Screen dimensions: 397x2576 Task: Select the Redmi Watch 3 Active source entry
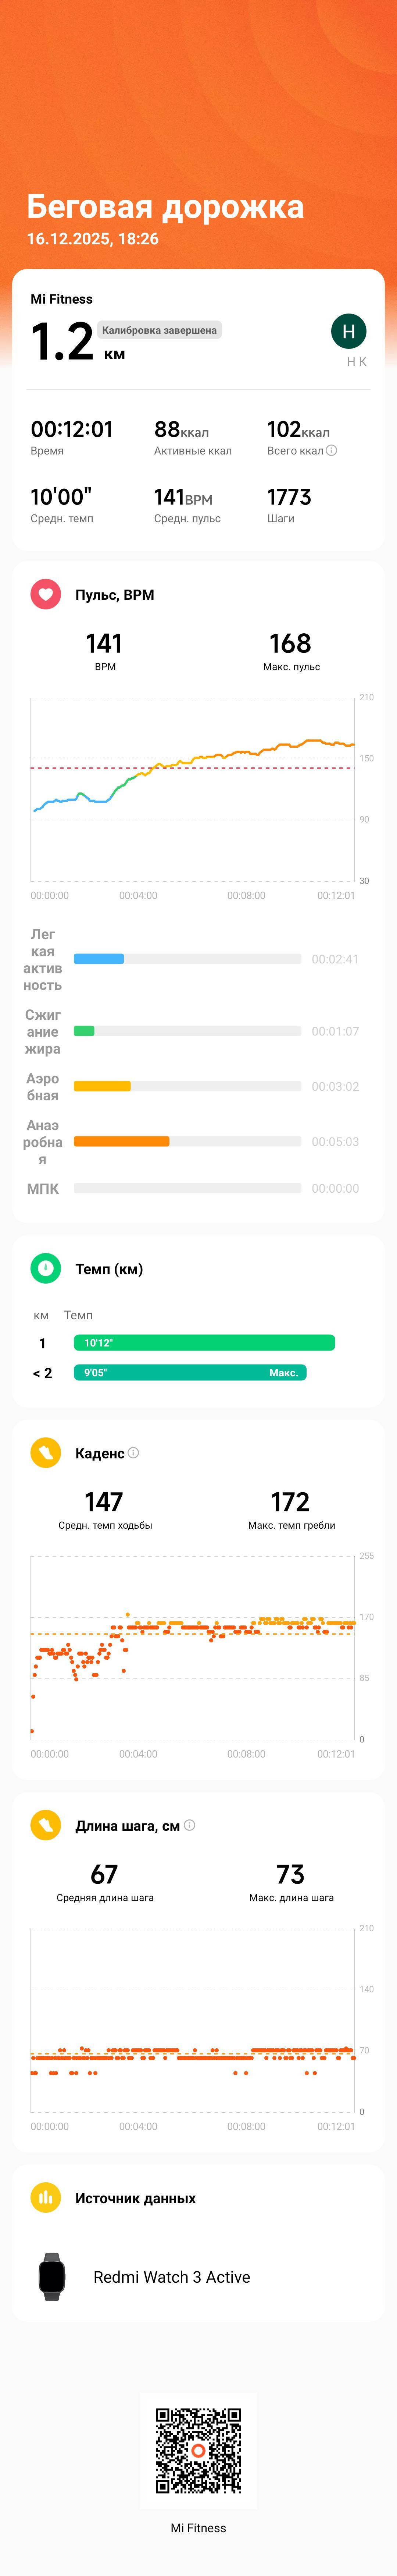[x=198, y=2277]
